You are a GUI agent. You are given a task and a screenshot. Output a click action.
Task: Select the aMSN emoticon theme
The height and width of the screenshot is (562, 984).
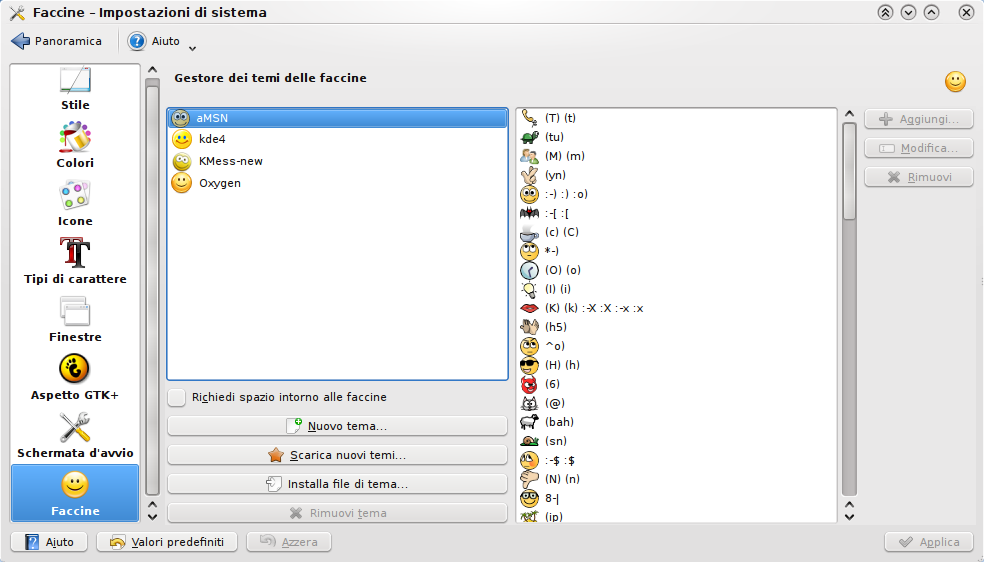[338, 118]
